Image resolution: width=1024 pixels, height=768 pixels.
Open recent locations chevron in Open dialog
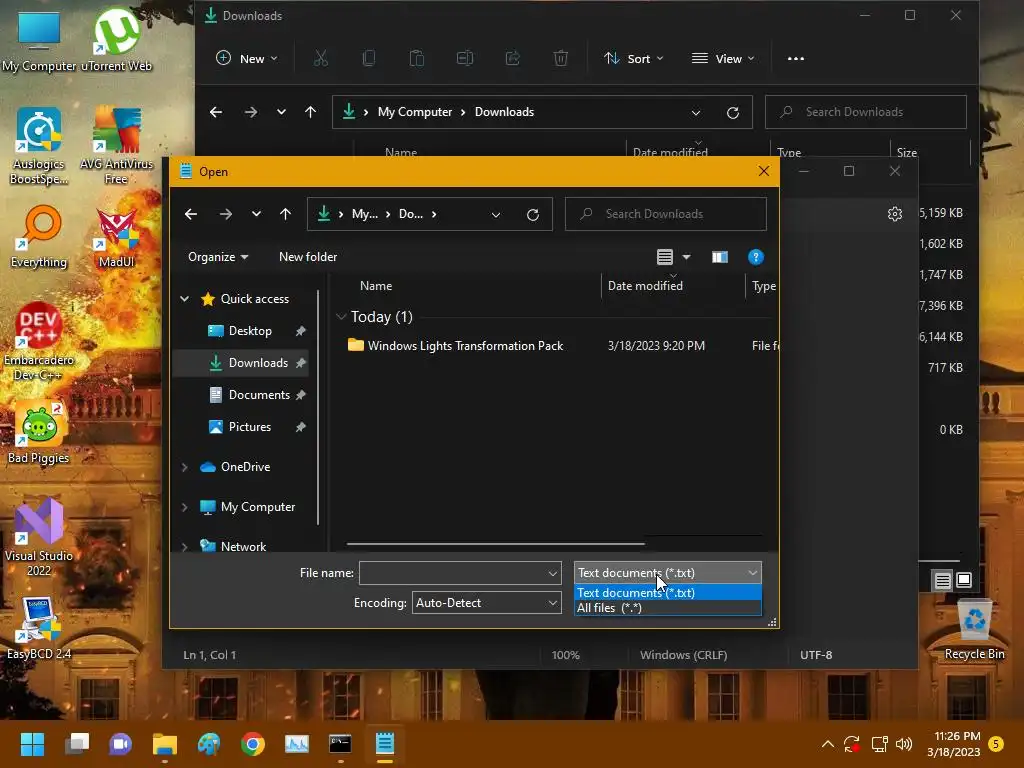coord(256,214)
